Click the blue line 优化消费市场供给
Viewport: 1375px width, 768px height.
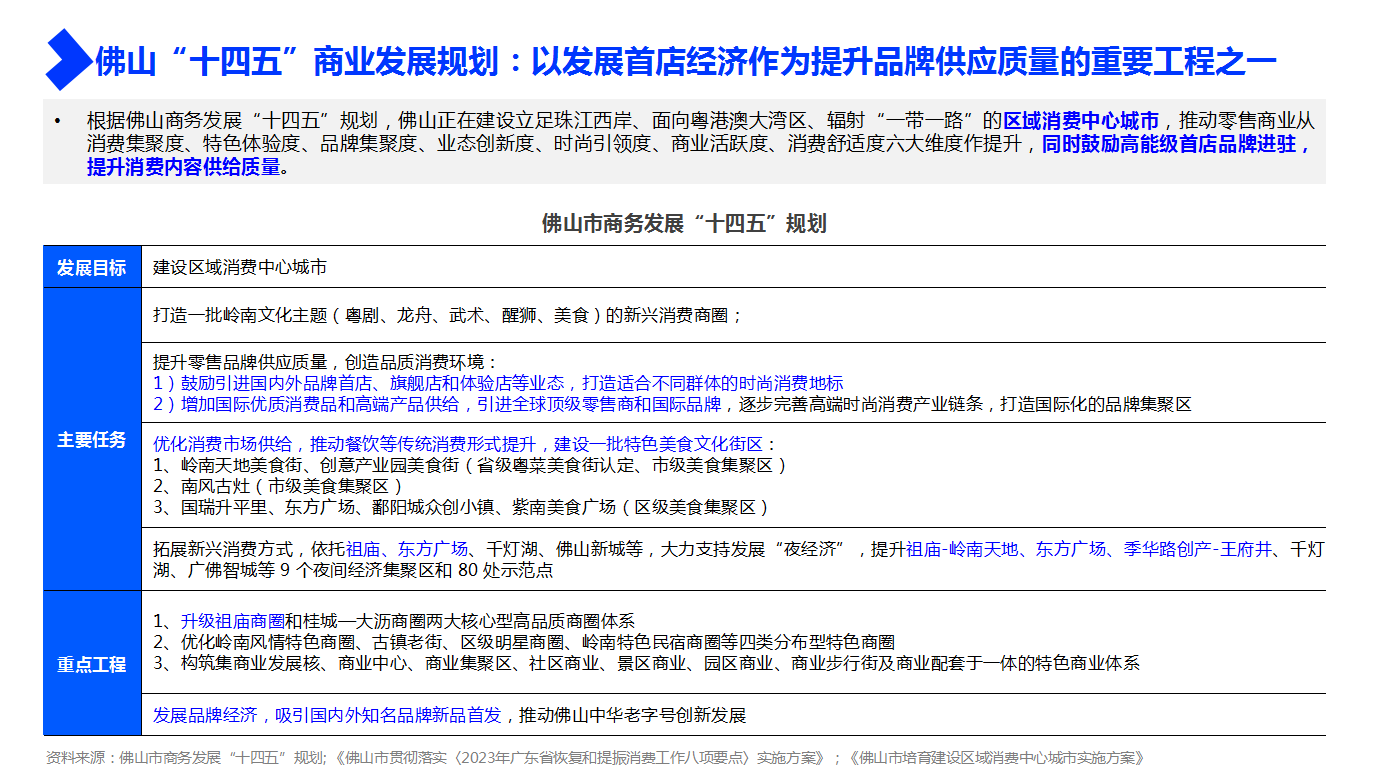coord(464,443)
